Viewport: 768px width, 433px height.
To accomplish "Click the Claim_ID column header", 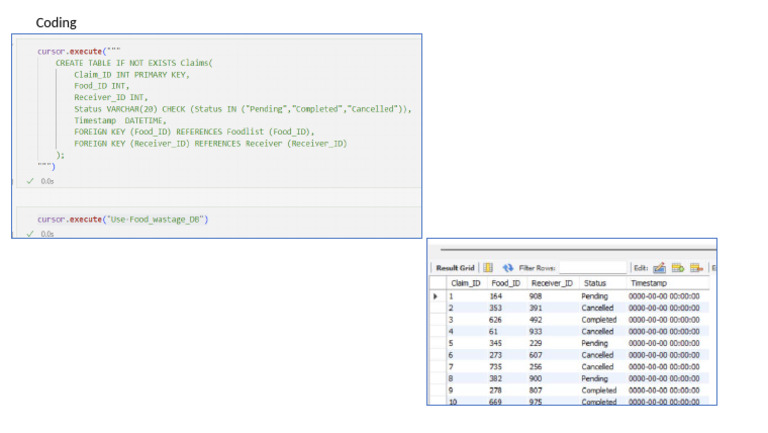I will coord(466,283).
